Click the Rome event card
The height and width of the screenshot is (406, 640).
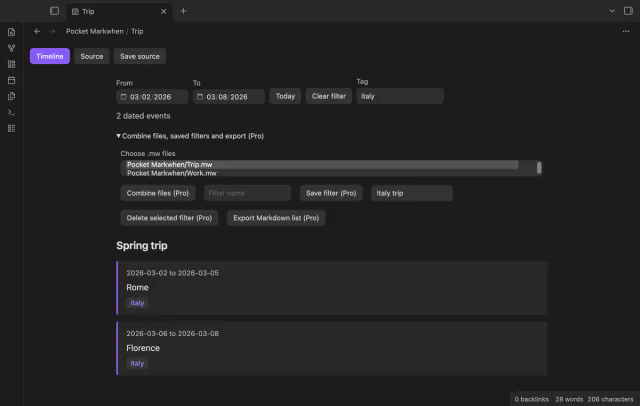(332, 288)
